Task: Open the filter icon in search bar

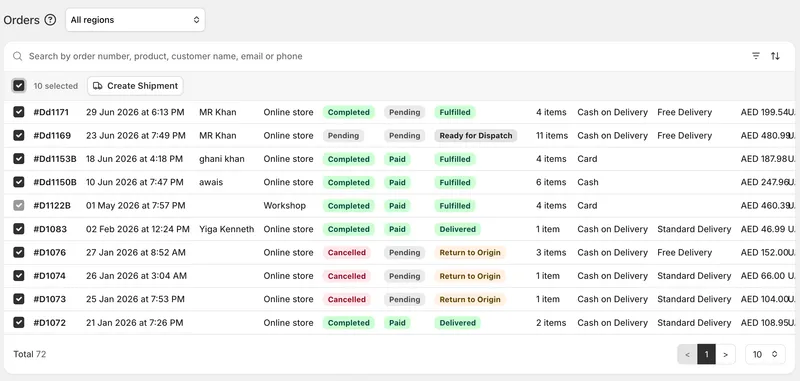Action: 756,56
